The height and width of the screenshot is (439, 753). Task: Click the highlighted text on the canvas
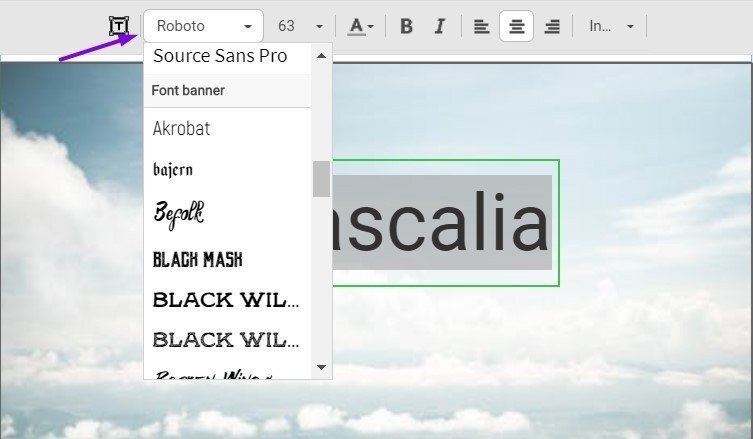(x=442, y=223)
